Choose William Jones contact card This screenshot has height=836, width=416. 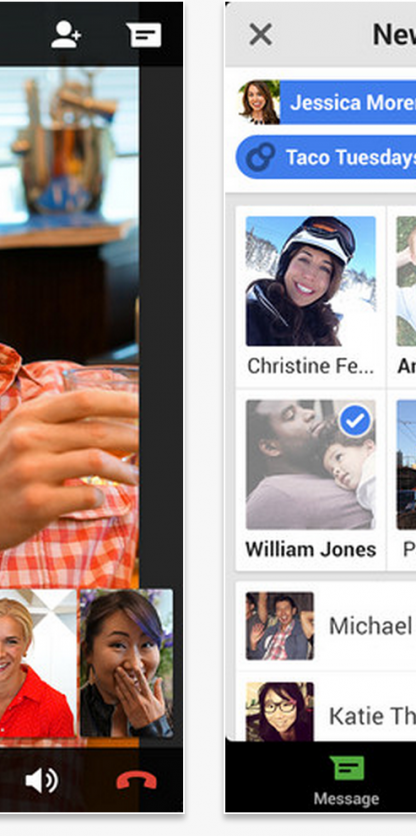(310, 480)
